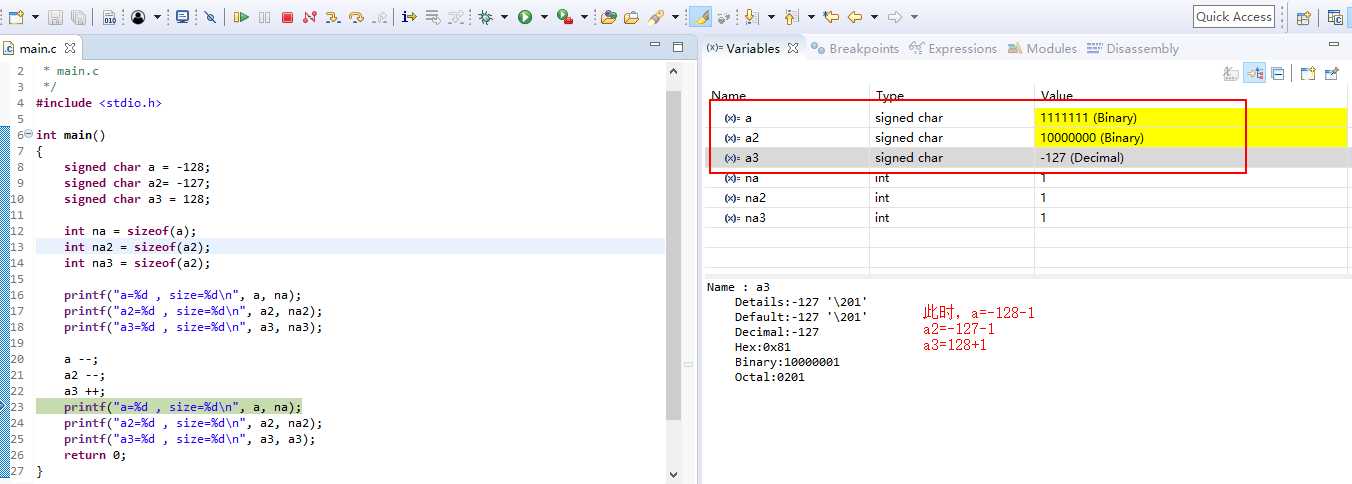Select the main.c editor tab

coord(38,49)
